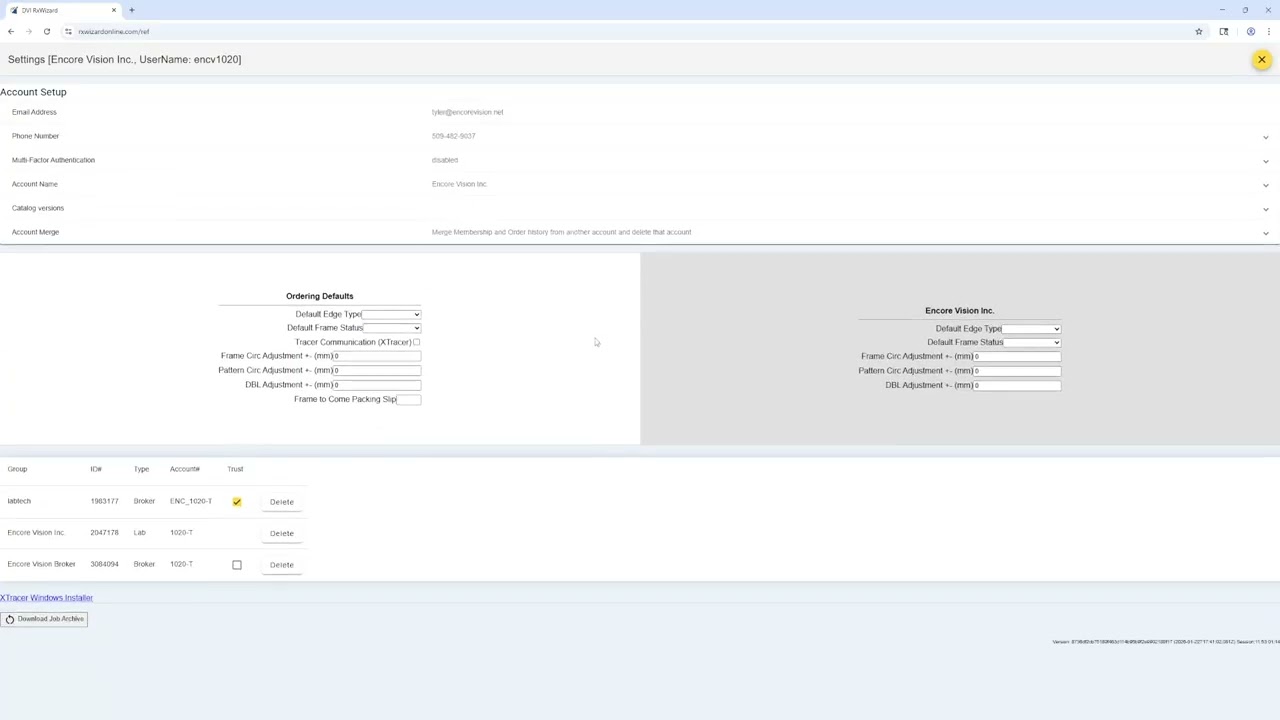Click Encore Vision Inc. Frame Circ Adjustment field
Screen dimensions: 1280x720
[x=1017, y=356]
